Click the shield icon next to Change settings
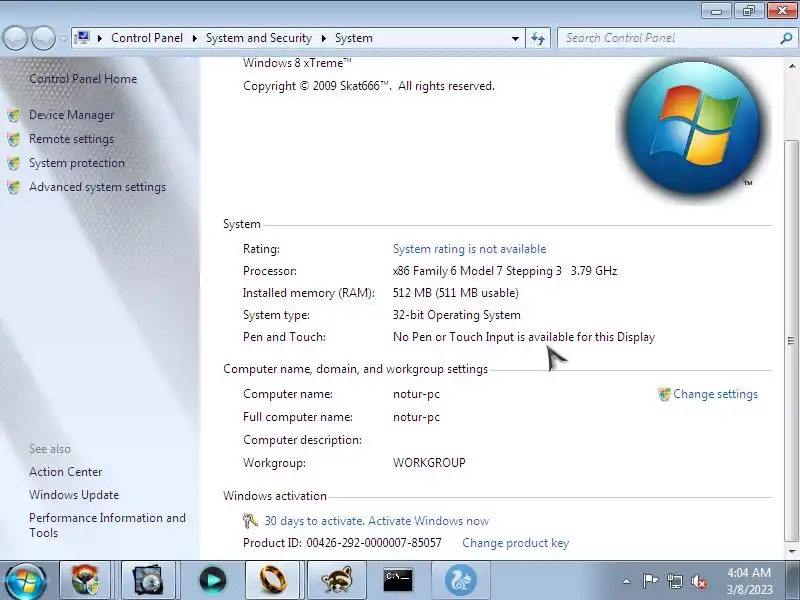Image resolution: width=800 pixels, height=600 pixels. (664, 394)
